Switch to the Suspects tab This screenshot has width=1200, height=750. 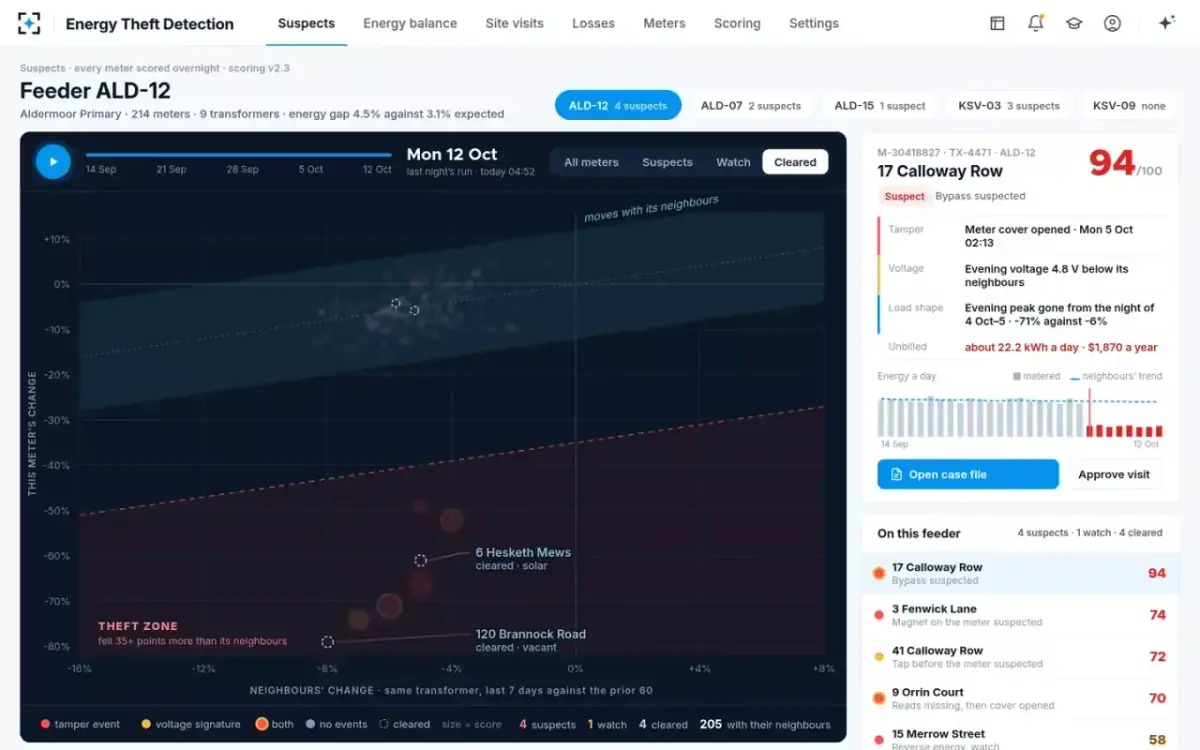306,23
